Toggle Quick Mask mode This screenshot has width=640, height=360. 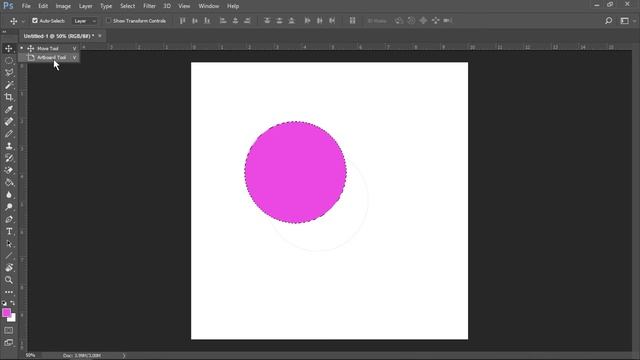[x=9, y=331]
